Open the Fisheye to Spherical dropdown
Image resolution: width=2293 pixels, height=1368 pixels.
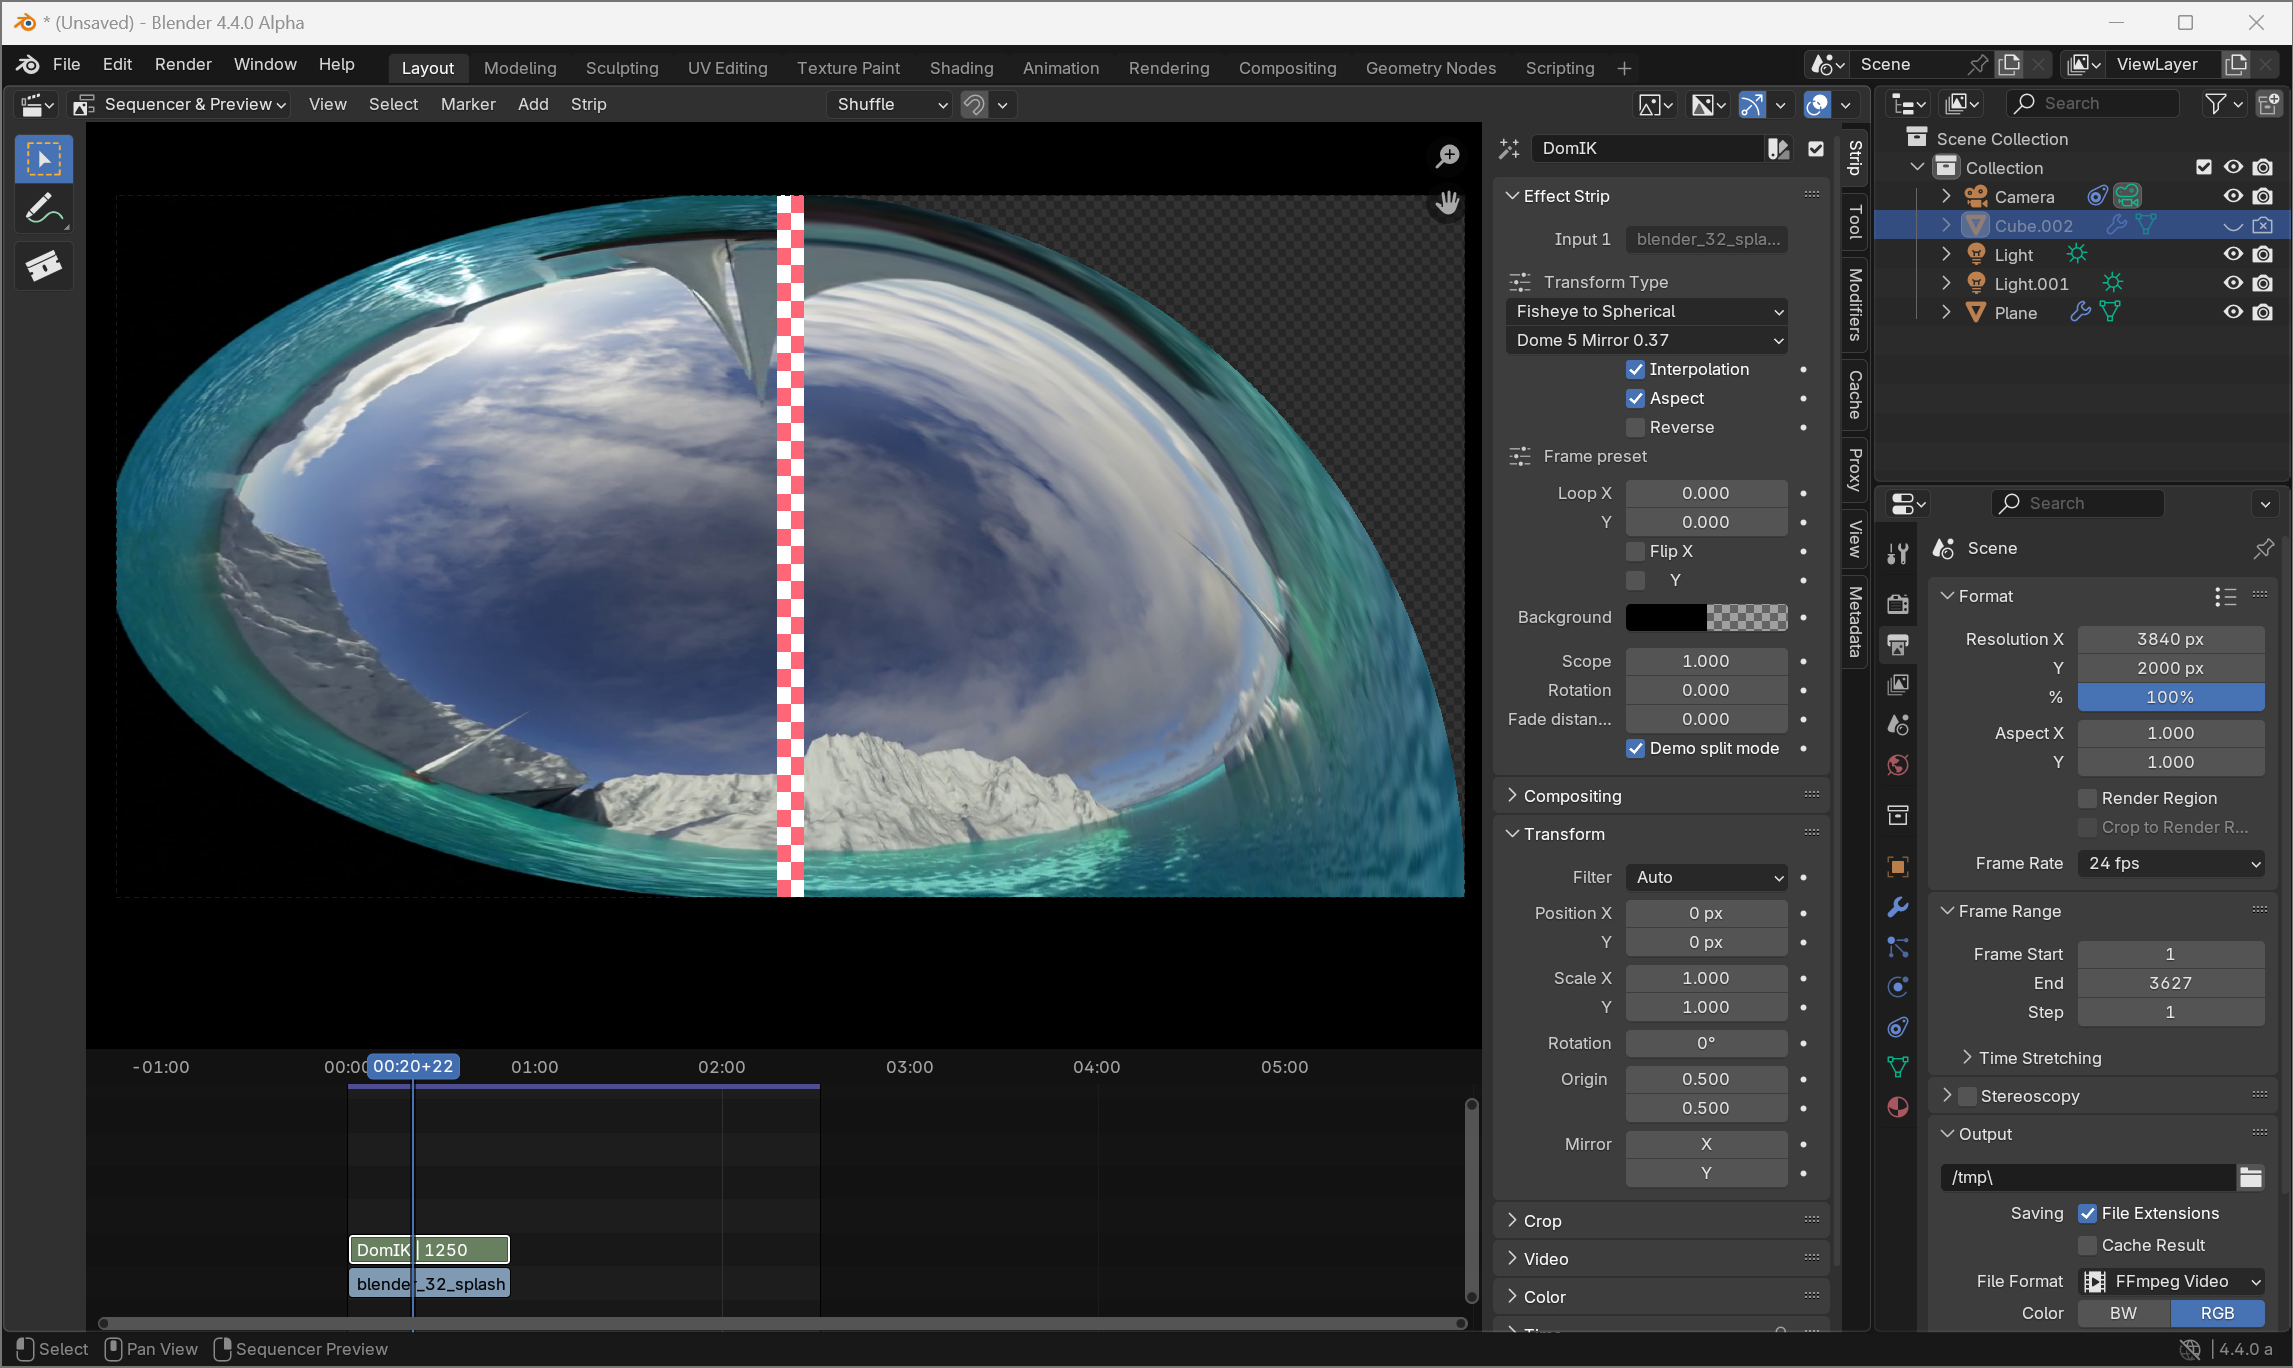coord(1646,311)
